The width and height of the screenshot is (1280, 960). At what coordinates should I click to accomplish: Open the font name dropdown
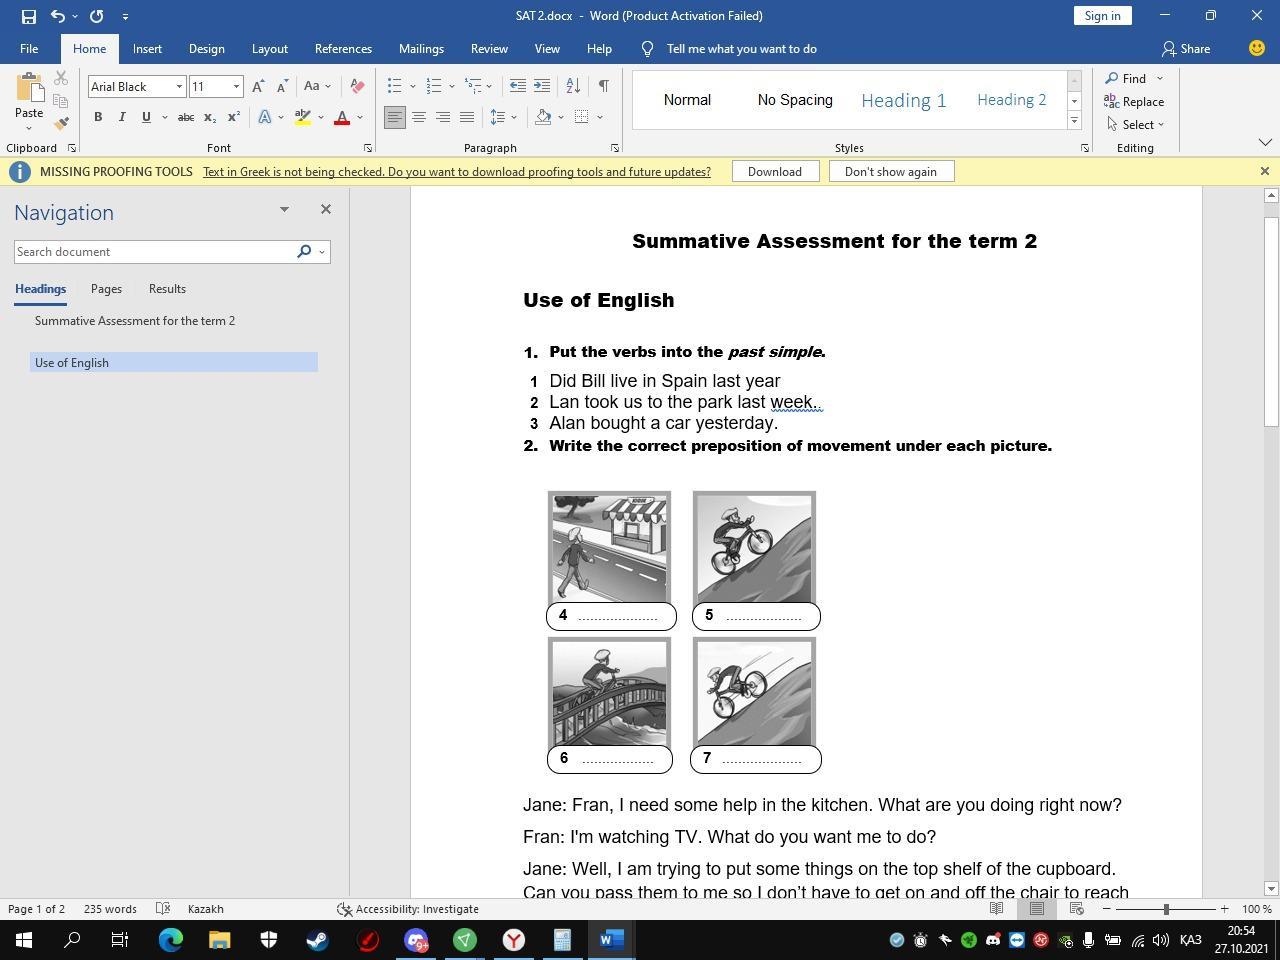179,87
